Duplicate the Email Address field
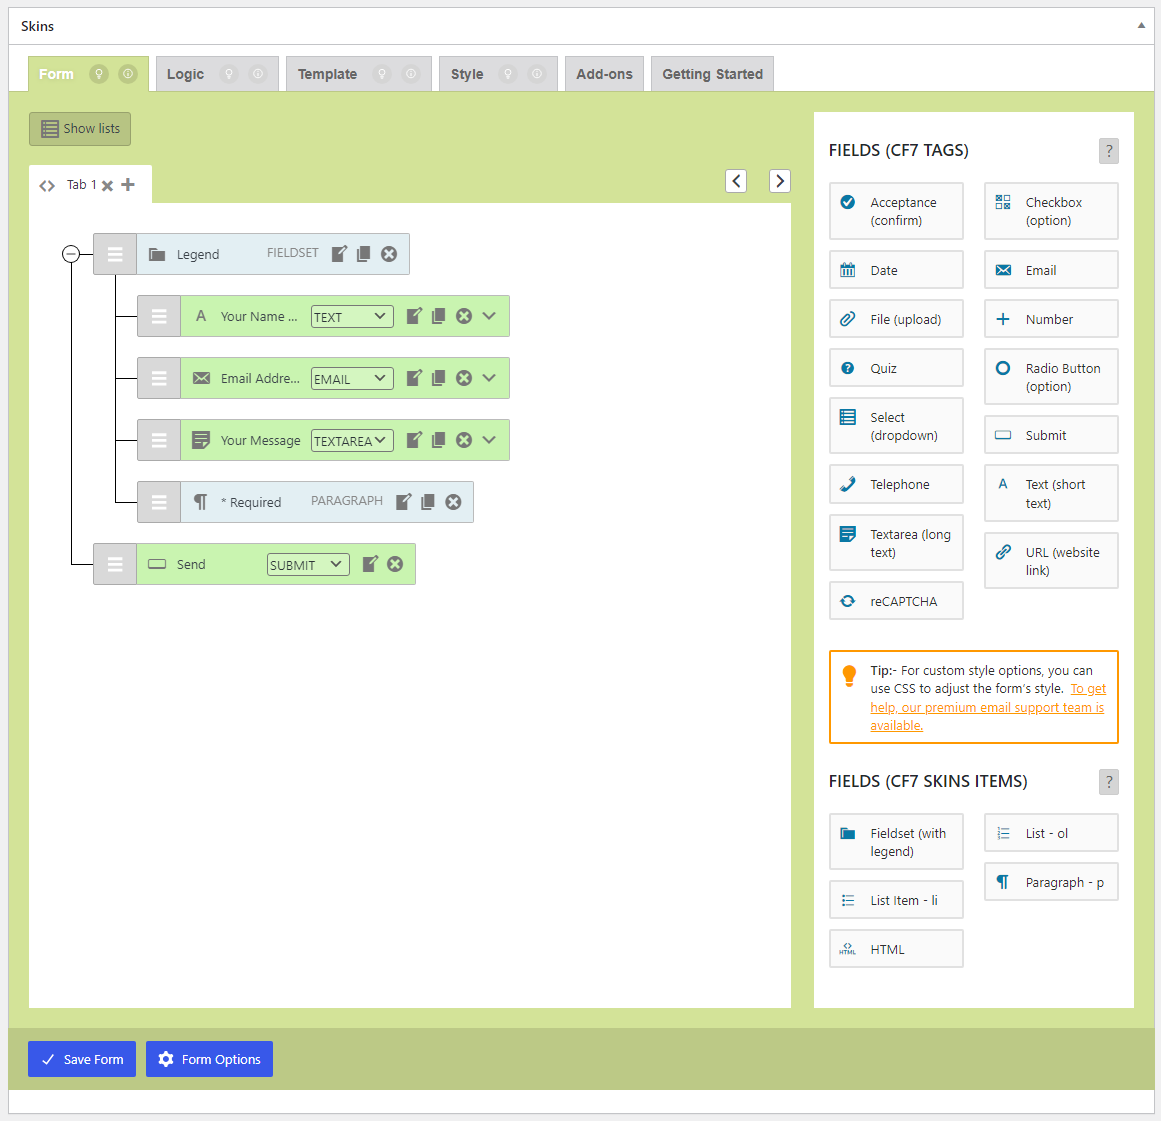The width and height of the screenshot is (1161, 1121). (x=438, y=378)
